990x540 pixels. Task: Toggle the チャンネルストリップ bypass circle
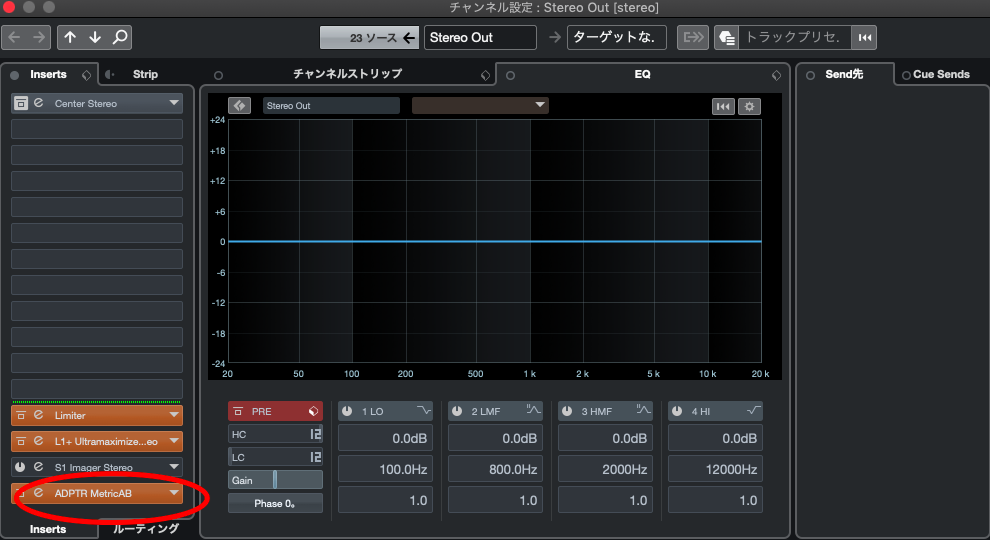pyautogui.click(x=218, y=75)
